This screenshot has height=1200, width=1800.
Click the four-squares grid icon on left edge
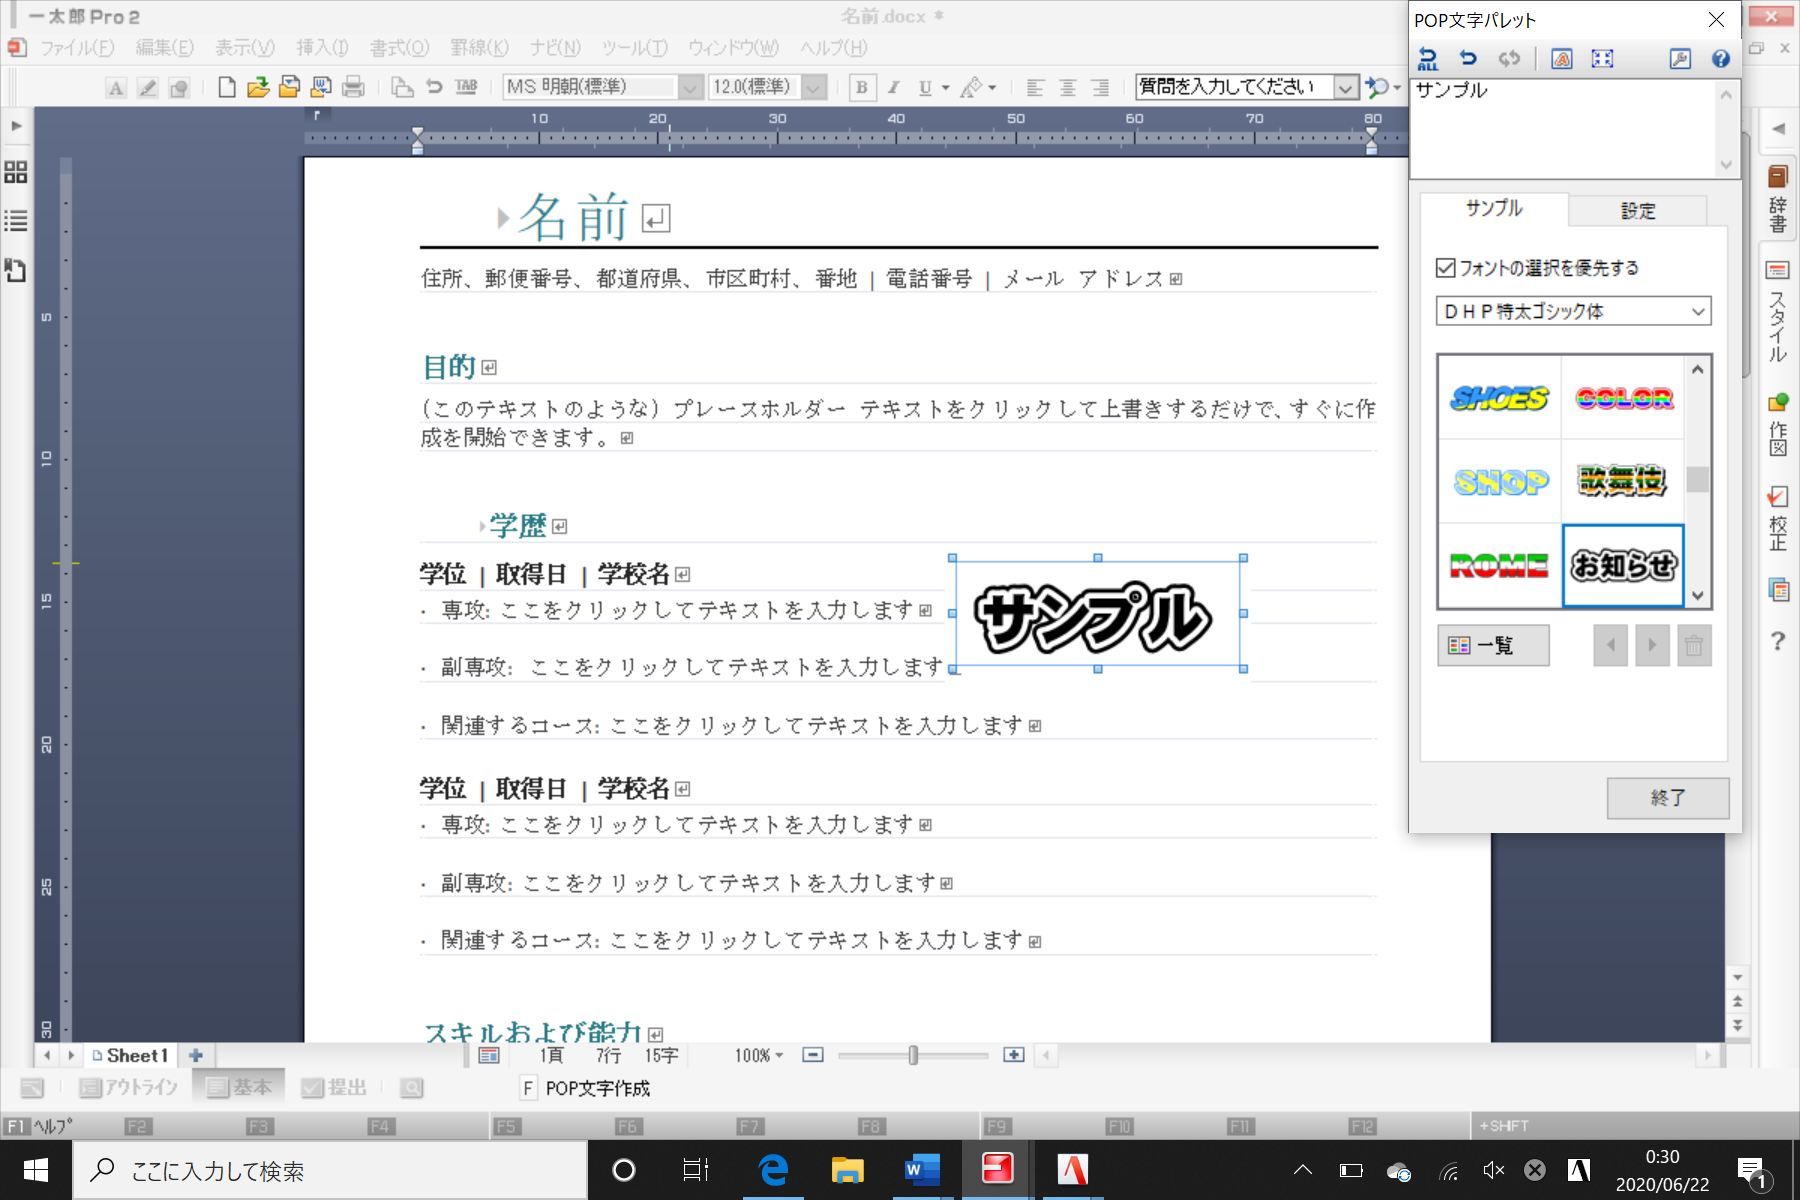16,172
